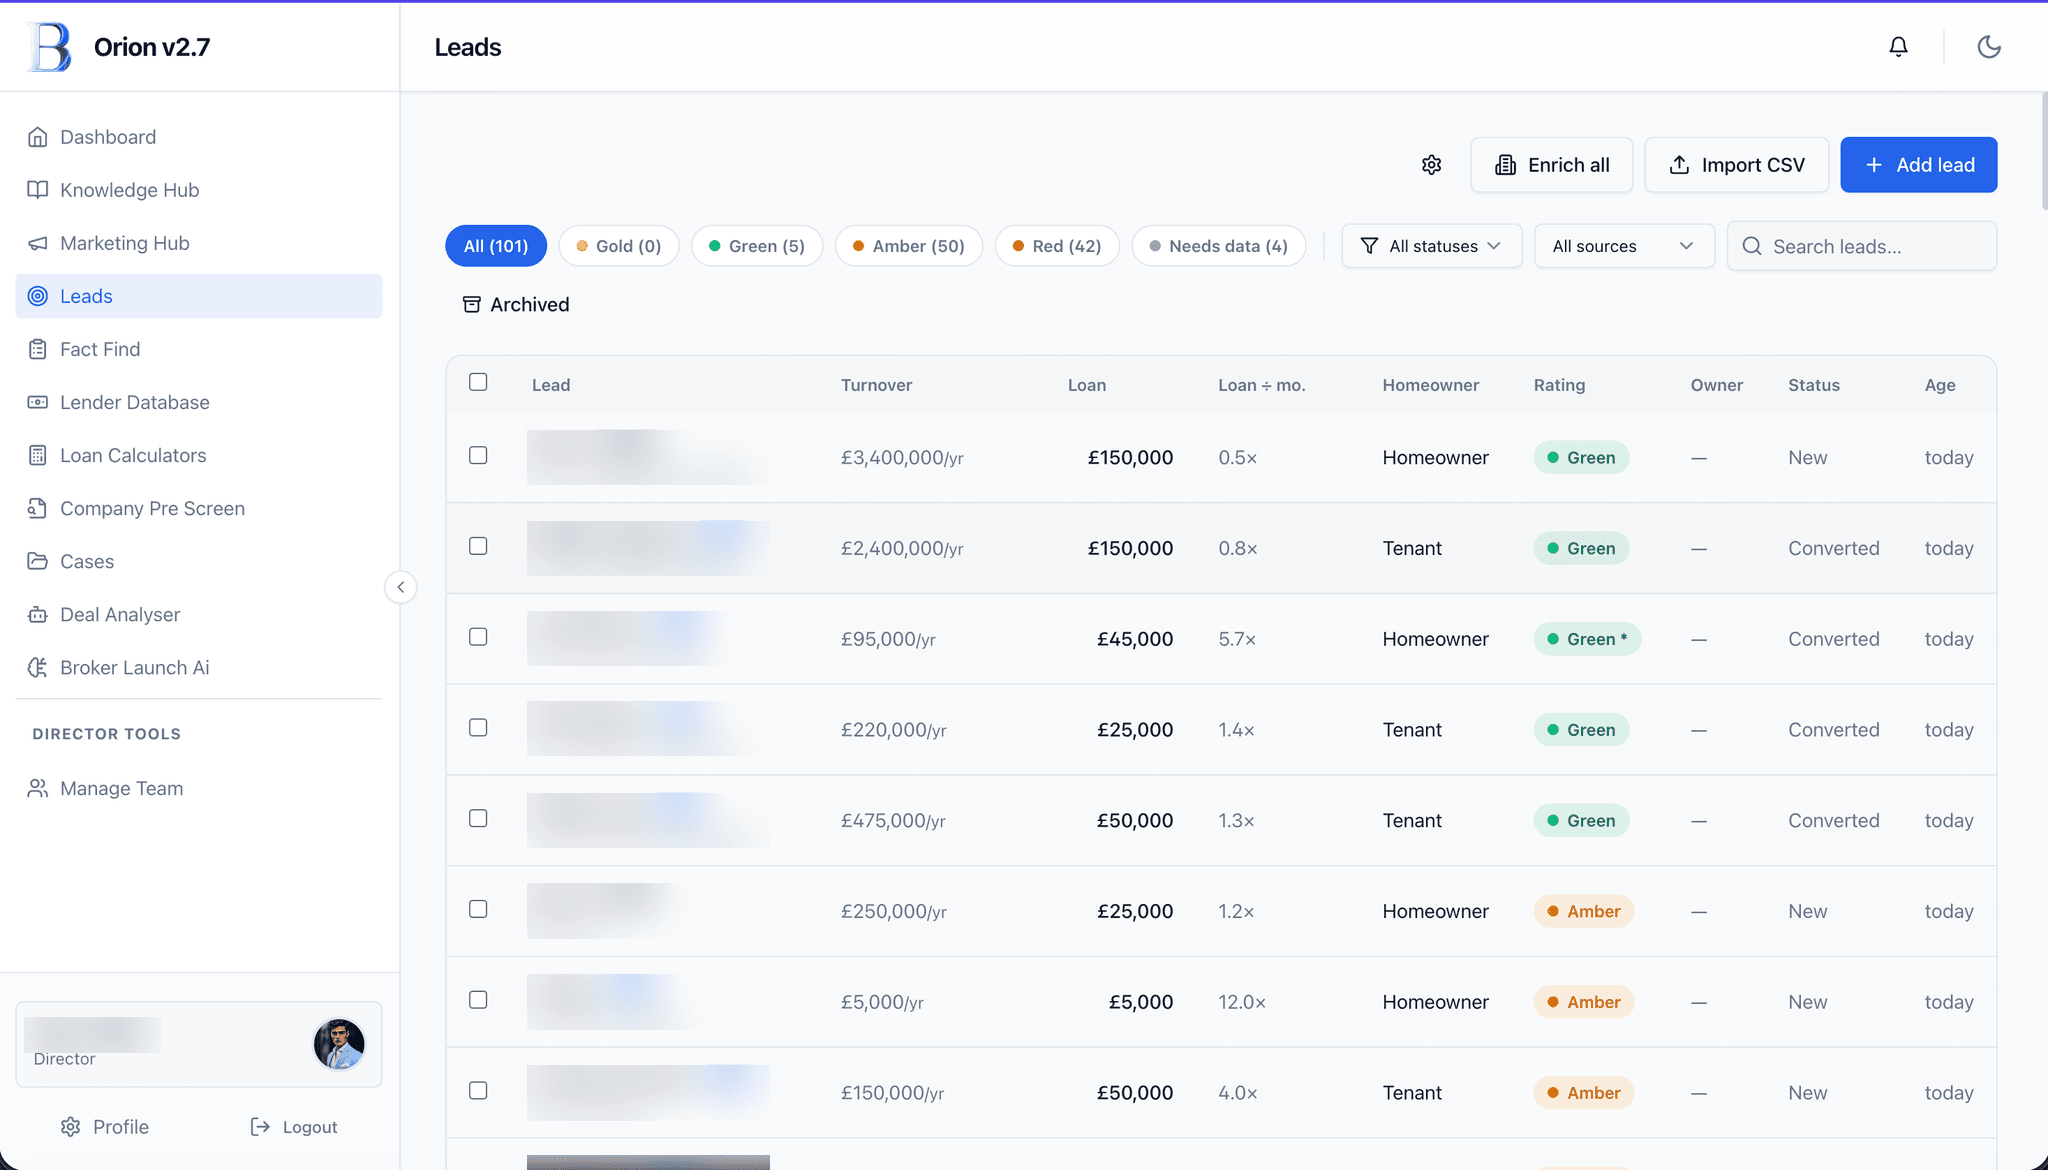Filter by Green (5) tab

click(757, 246)
